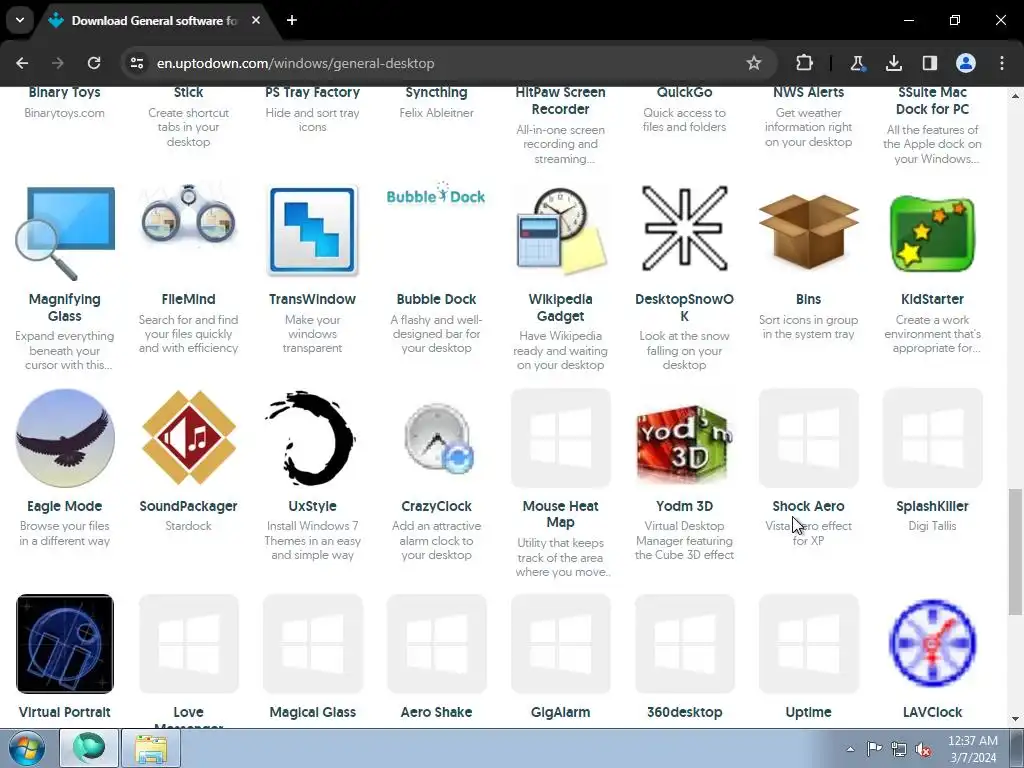This screenshot has height=768, width=1024.
Task: Open File Explorer from the taskbar
Action: click(x=150, y=748)
